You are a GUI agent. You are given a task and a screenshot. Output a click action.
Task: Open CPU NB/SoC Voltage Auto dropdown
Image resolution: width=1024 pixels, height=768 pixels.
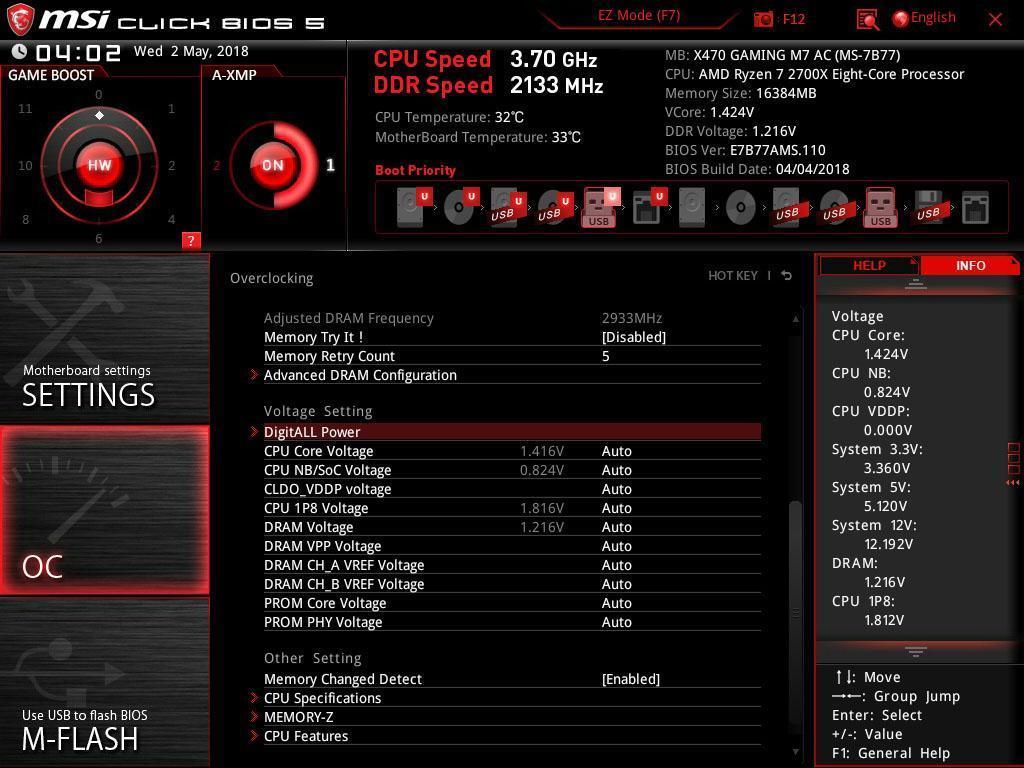[616, 470]
